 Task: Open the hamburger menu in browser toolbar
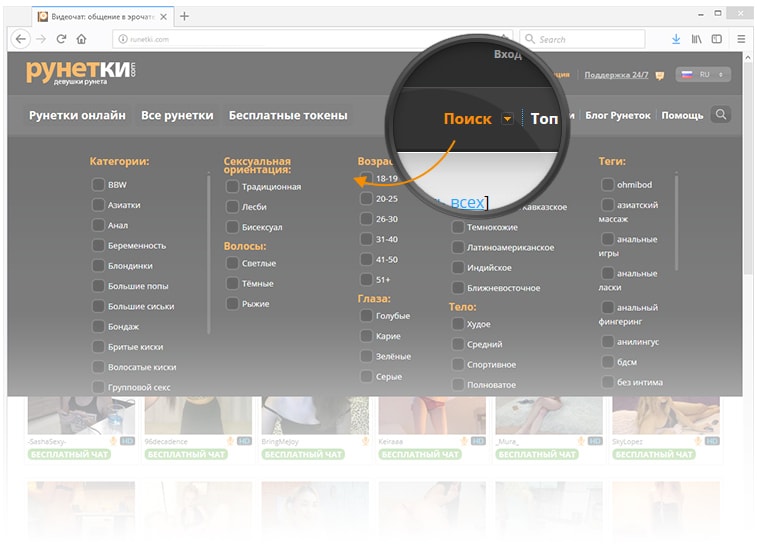pos(741,39)
